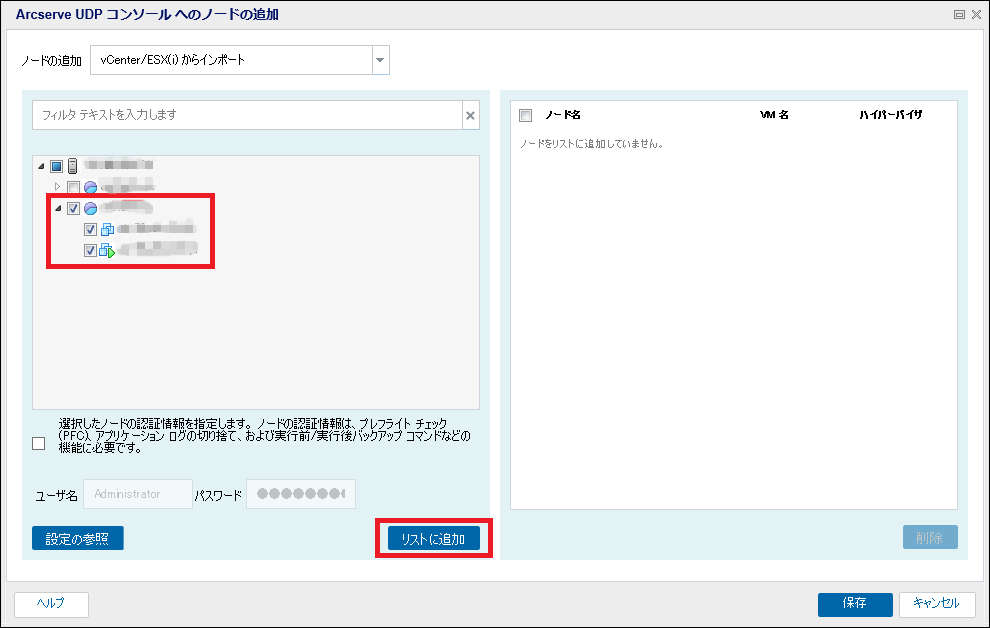Click the vCenter server icon at tree root
990x628 pixels.
point(73,166)
